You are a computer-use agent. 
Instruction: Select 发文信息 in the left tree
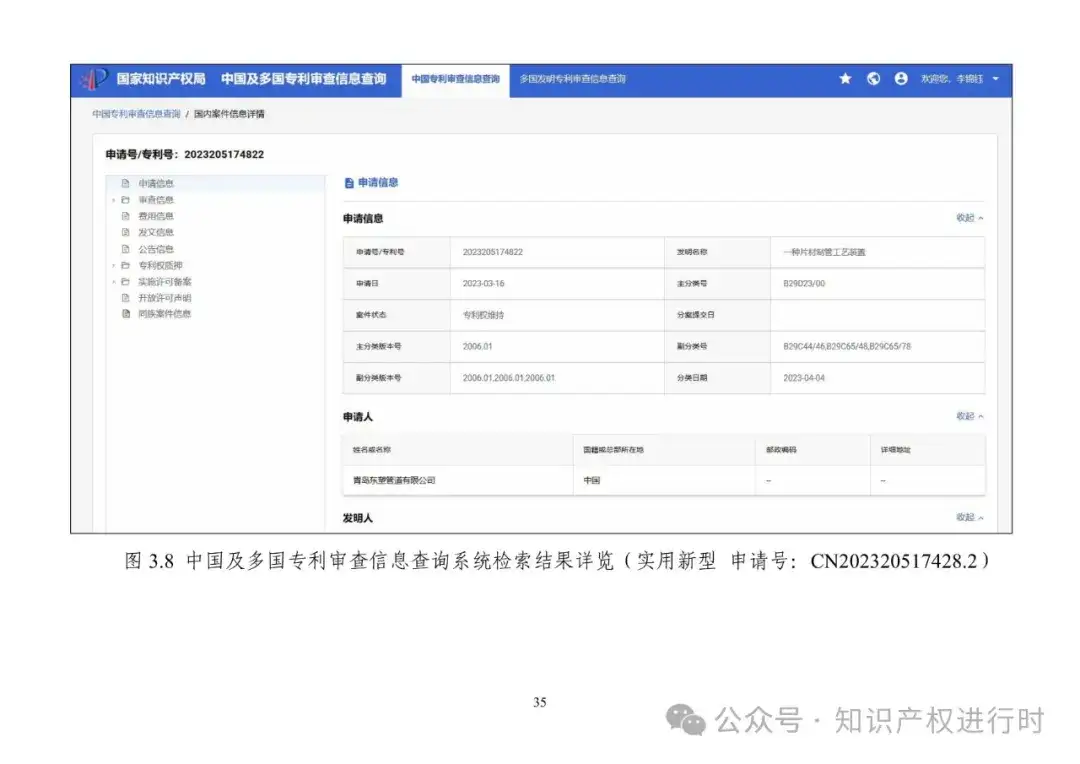pos(156,233)
